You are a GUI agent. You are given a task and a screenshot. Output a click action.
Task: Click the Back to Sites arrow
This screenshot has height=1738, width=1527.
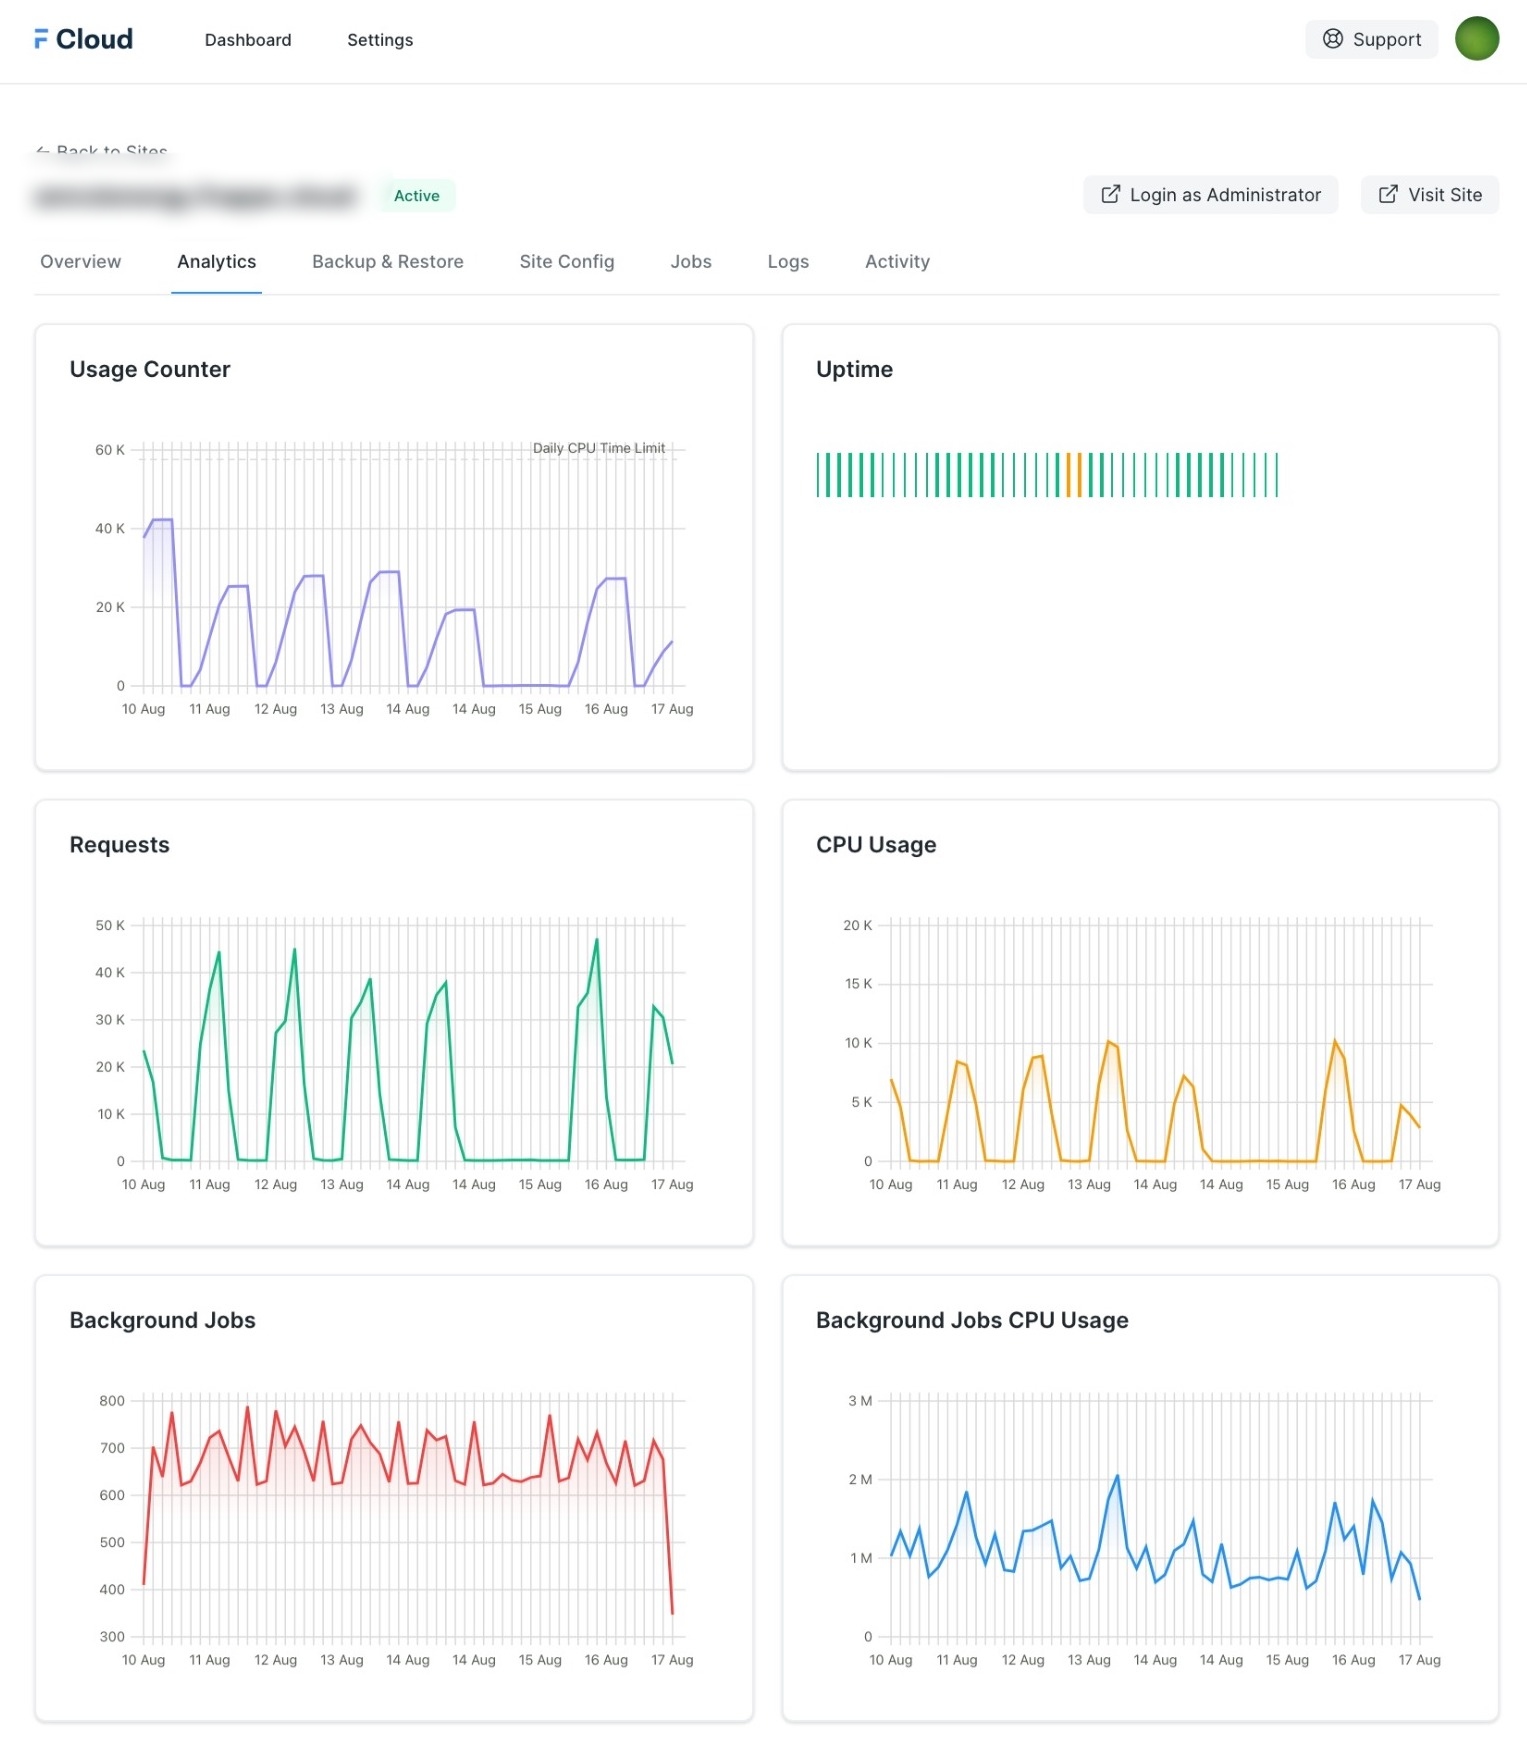42,151
